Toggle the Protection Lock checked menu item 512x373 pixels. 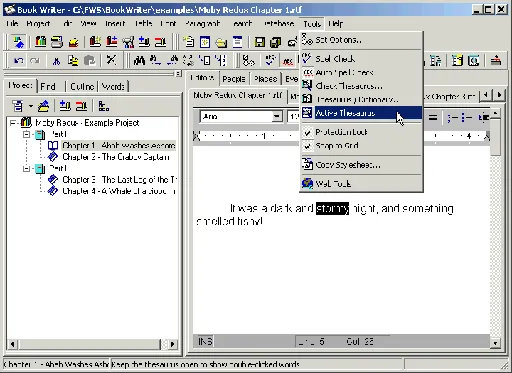(x=362, y=132)
